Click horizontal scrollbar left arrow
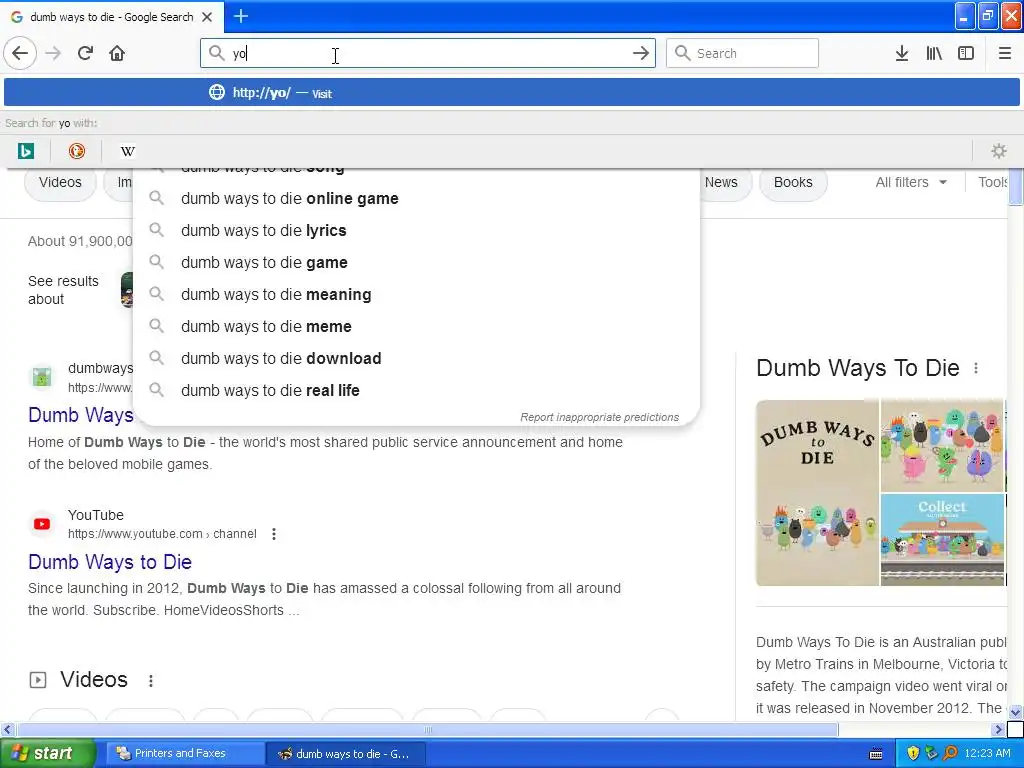This screenshot has height=768, width=1024. (x=7, y=729)
